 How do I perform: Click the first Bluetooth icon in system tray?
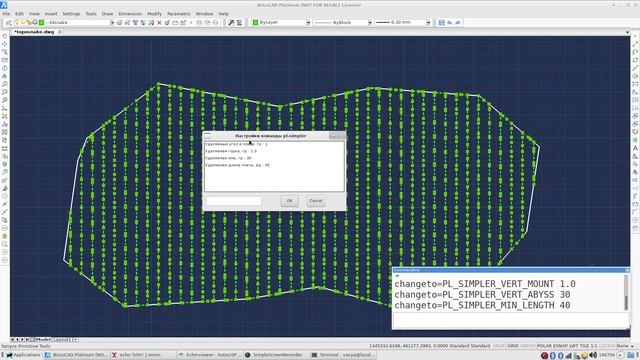(x=553, y=355)
